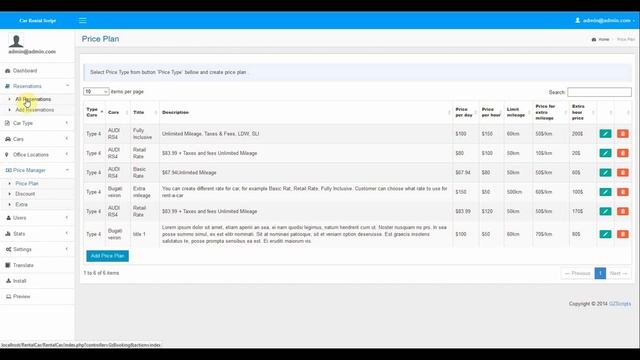The width and height of the screenshot is (640, 360).
Task: Click the Lorem ipsum description cell
Action: pos(306,234)
